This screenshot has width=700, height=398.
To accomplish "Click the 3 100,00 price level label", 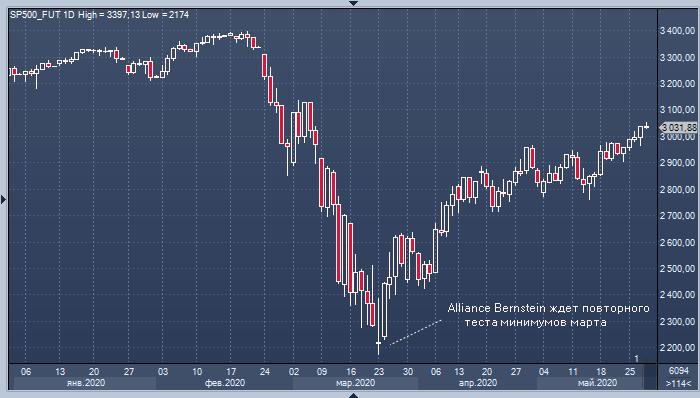I will pyautogui.click(x=678, y=110).
